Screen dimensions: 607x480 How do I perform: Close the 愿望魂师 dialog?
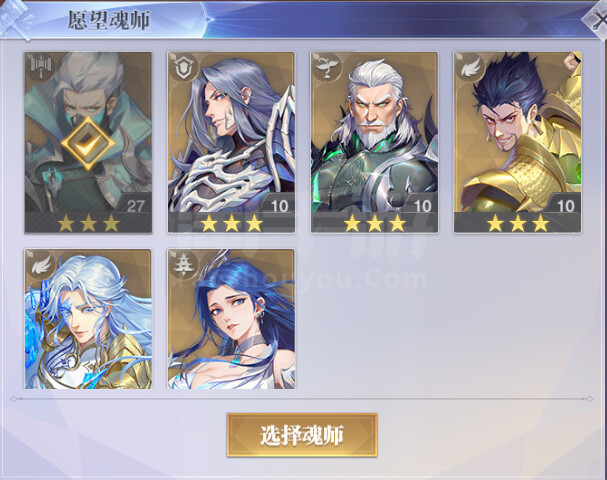coord(596,19)
